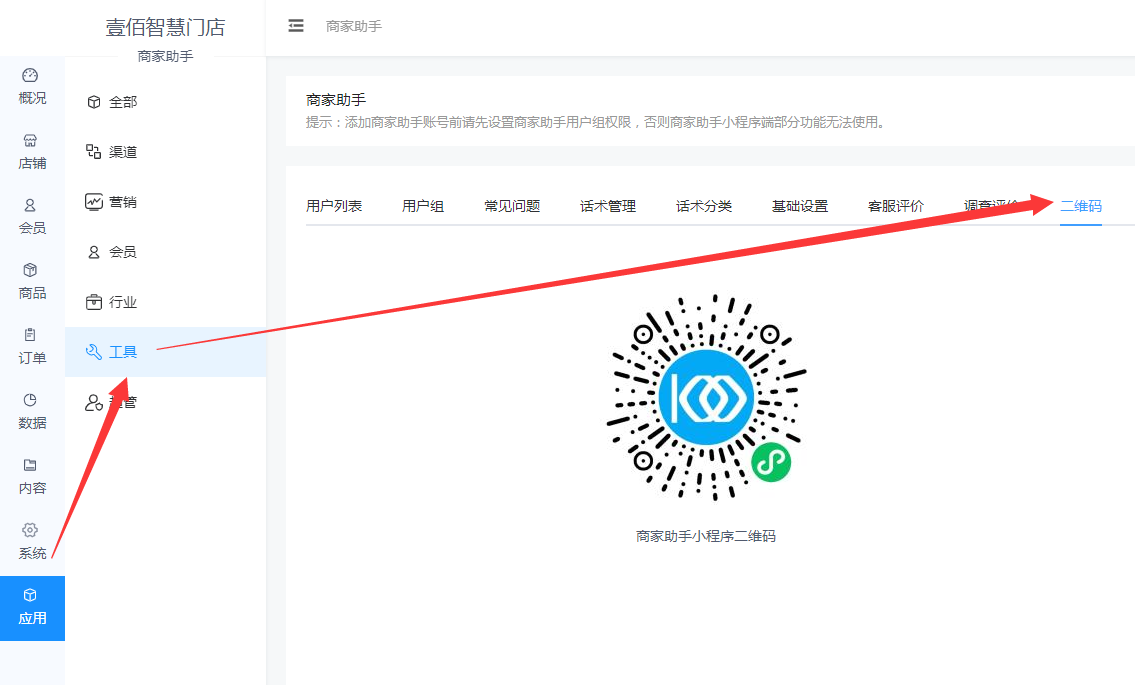The height and width of the screenshot is (685, 1135).
Task: Open the 基础设置 tab
Action: click(800, 206)
